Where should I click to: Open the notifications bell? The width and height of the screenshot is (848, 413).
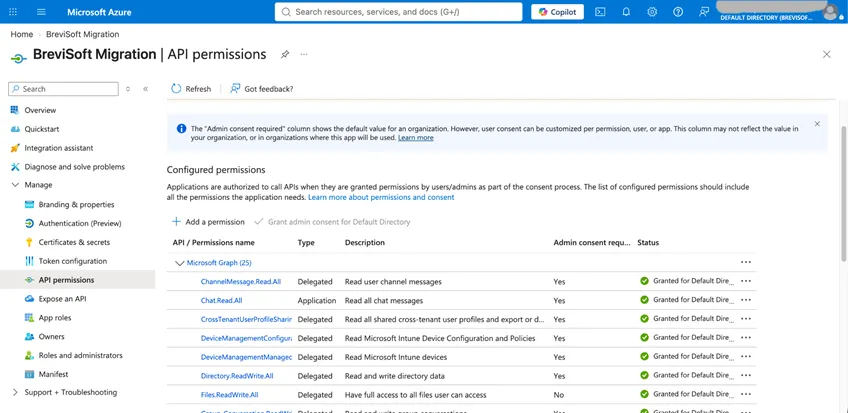pyautogui.click(x=626, y=12)
